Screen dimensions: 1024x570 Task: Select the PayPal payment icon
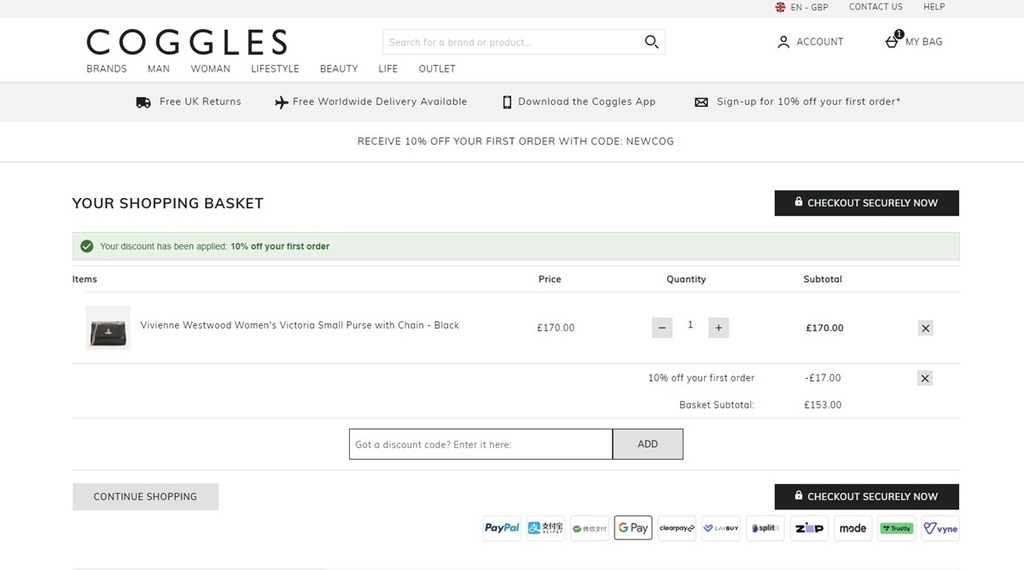502,528
